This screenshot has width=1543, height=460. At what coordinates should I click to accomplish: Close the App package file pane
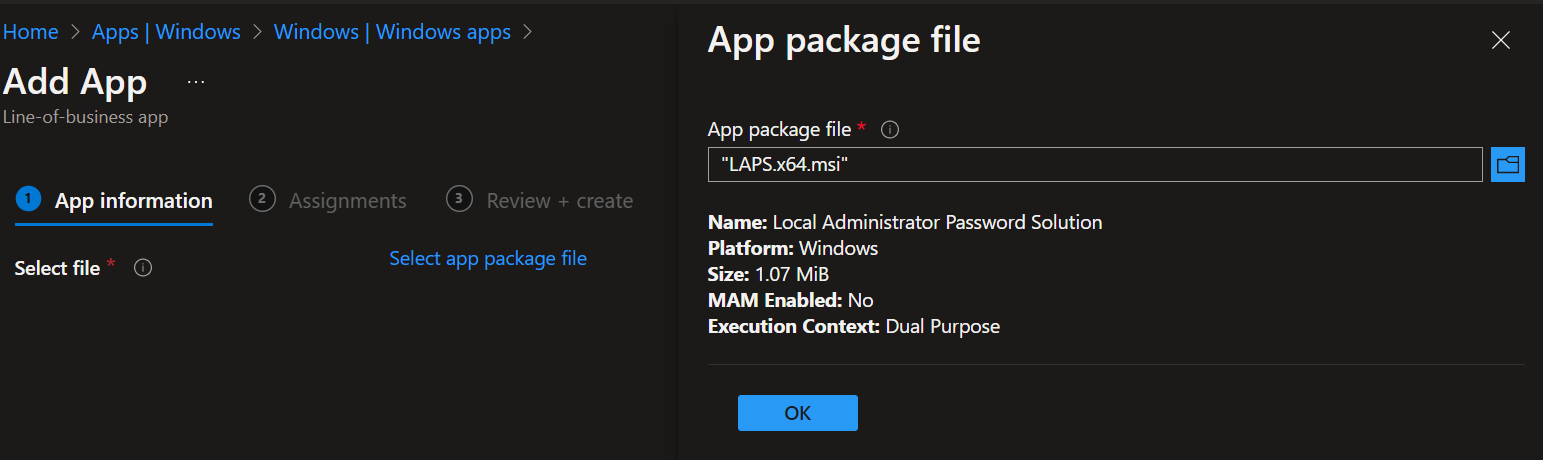point(1500,40)
